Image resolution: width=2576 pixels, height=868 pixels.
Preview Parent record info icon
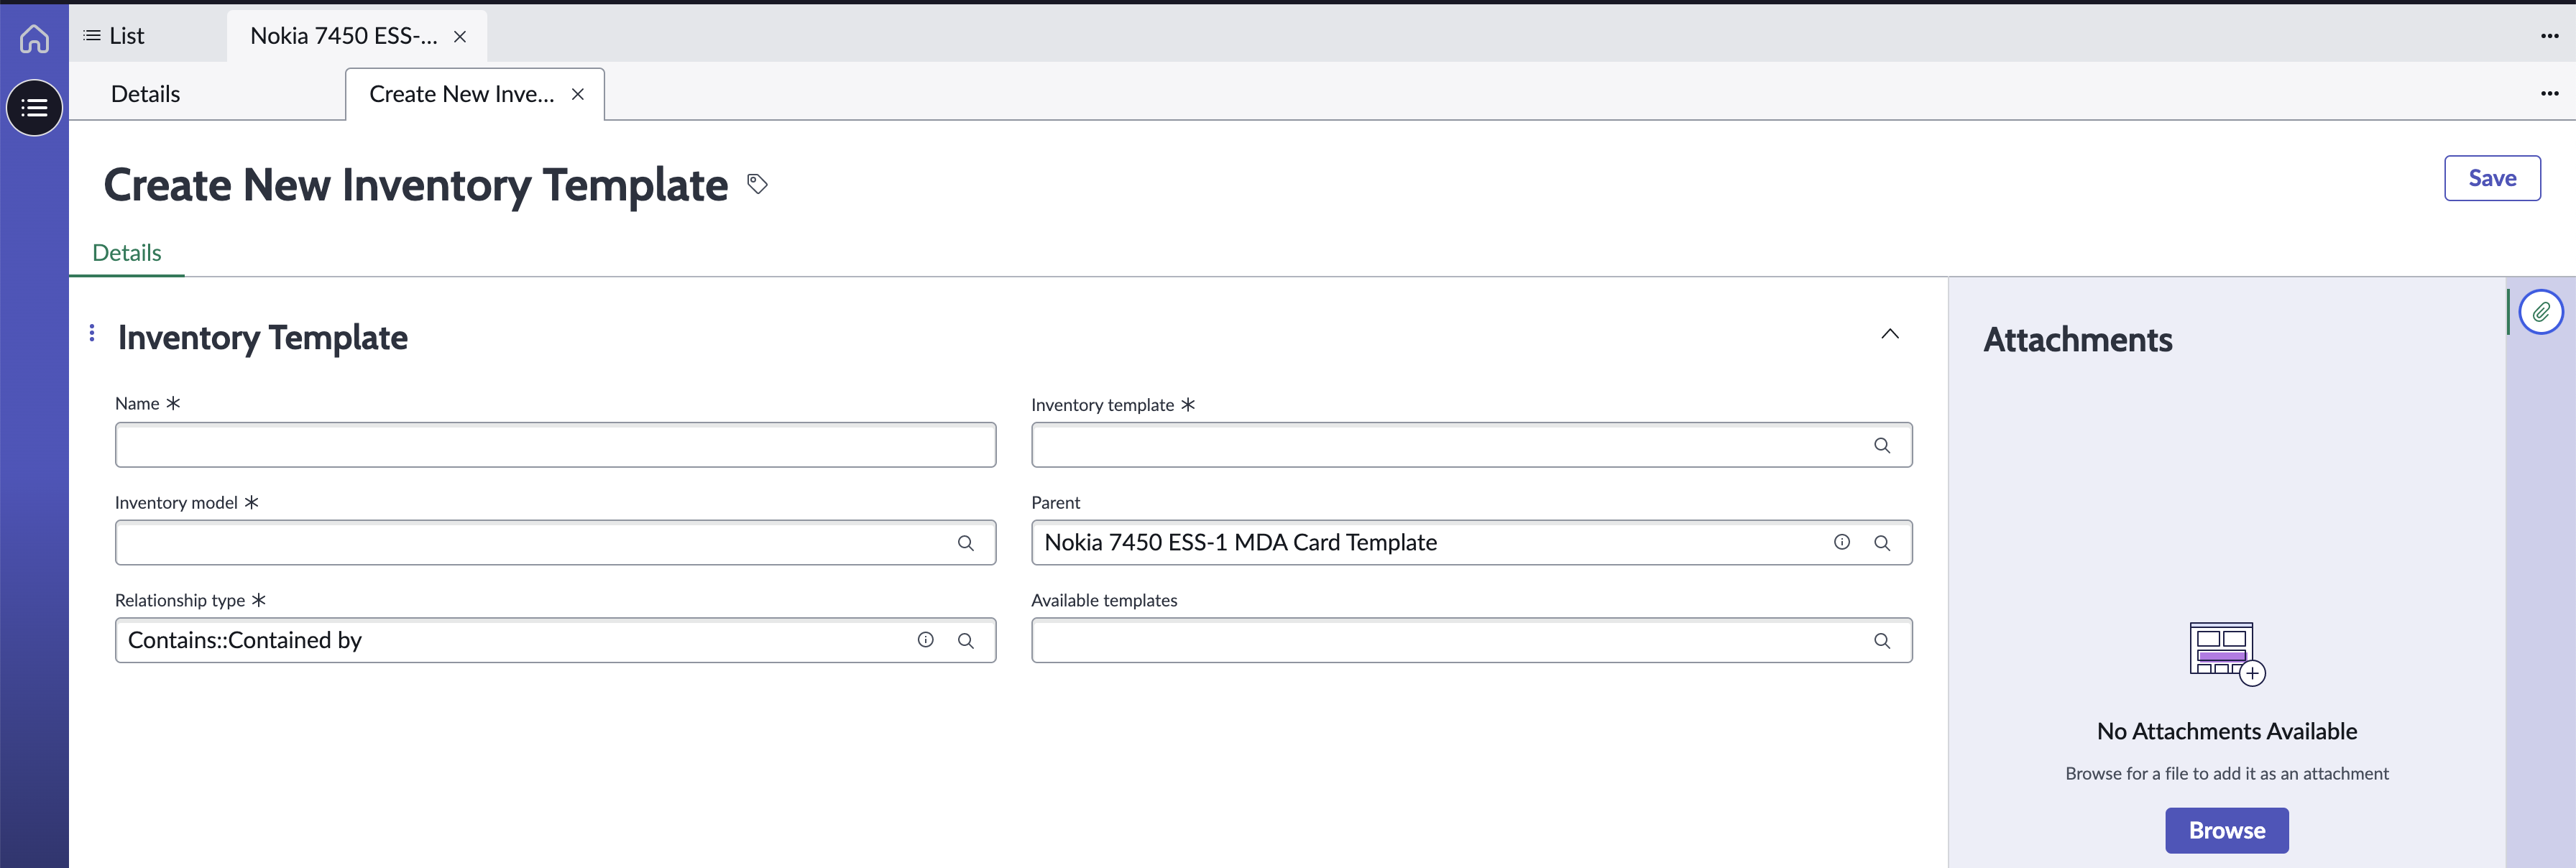coord(1841,542)
